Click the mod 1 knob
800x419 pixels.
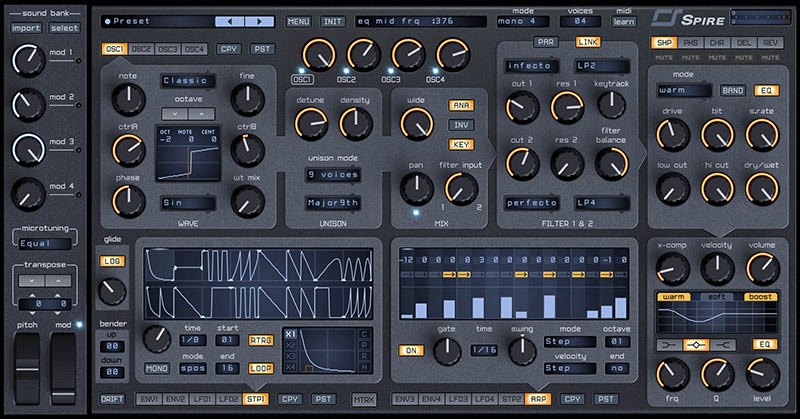29,60
